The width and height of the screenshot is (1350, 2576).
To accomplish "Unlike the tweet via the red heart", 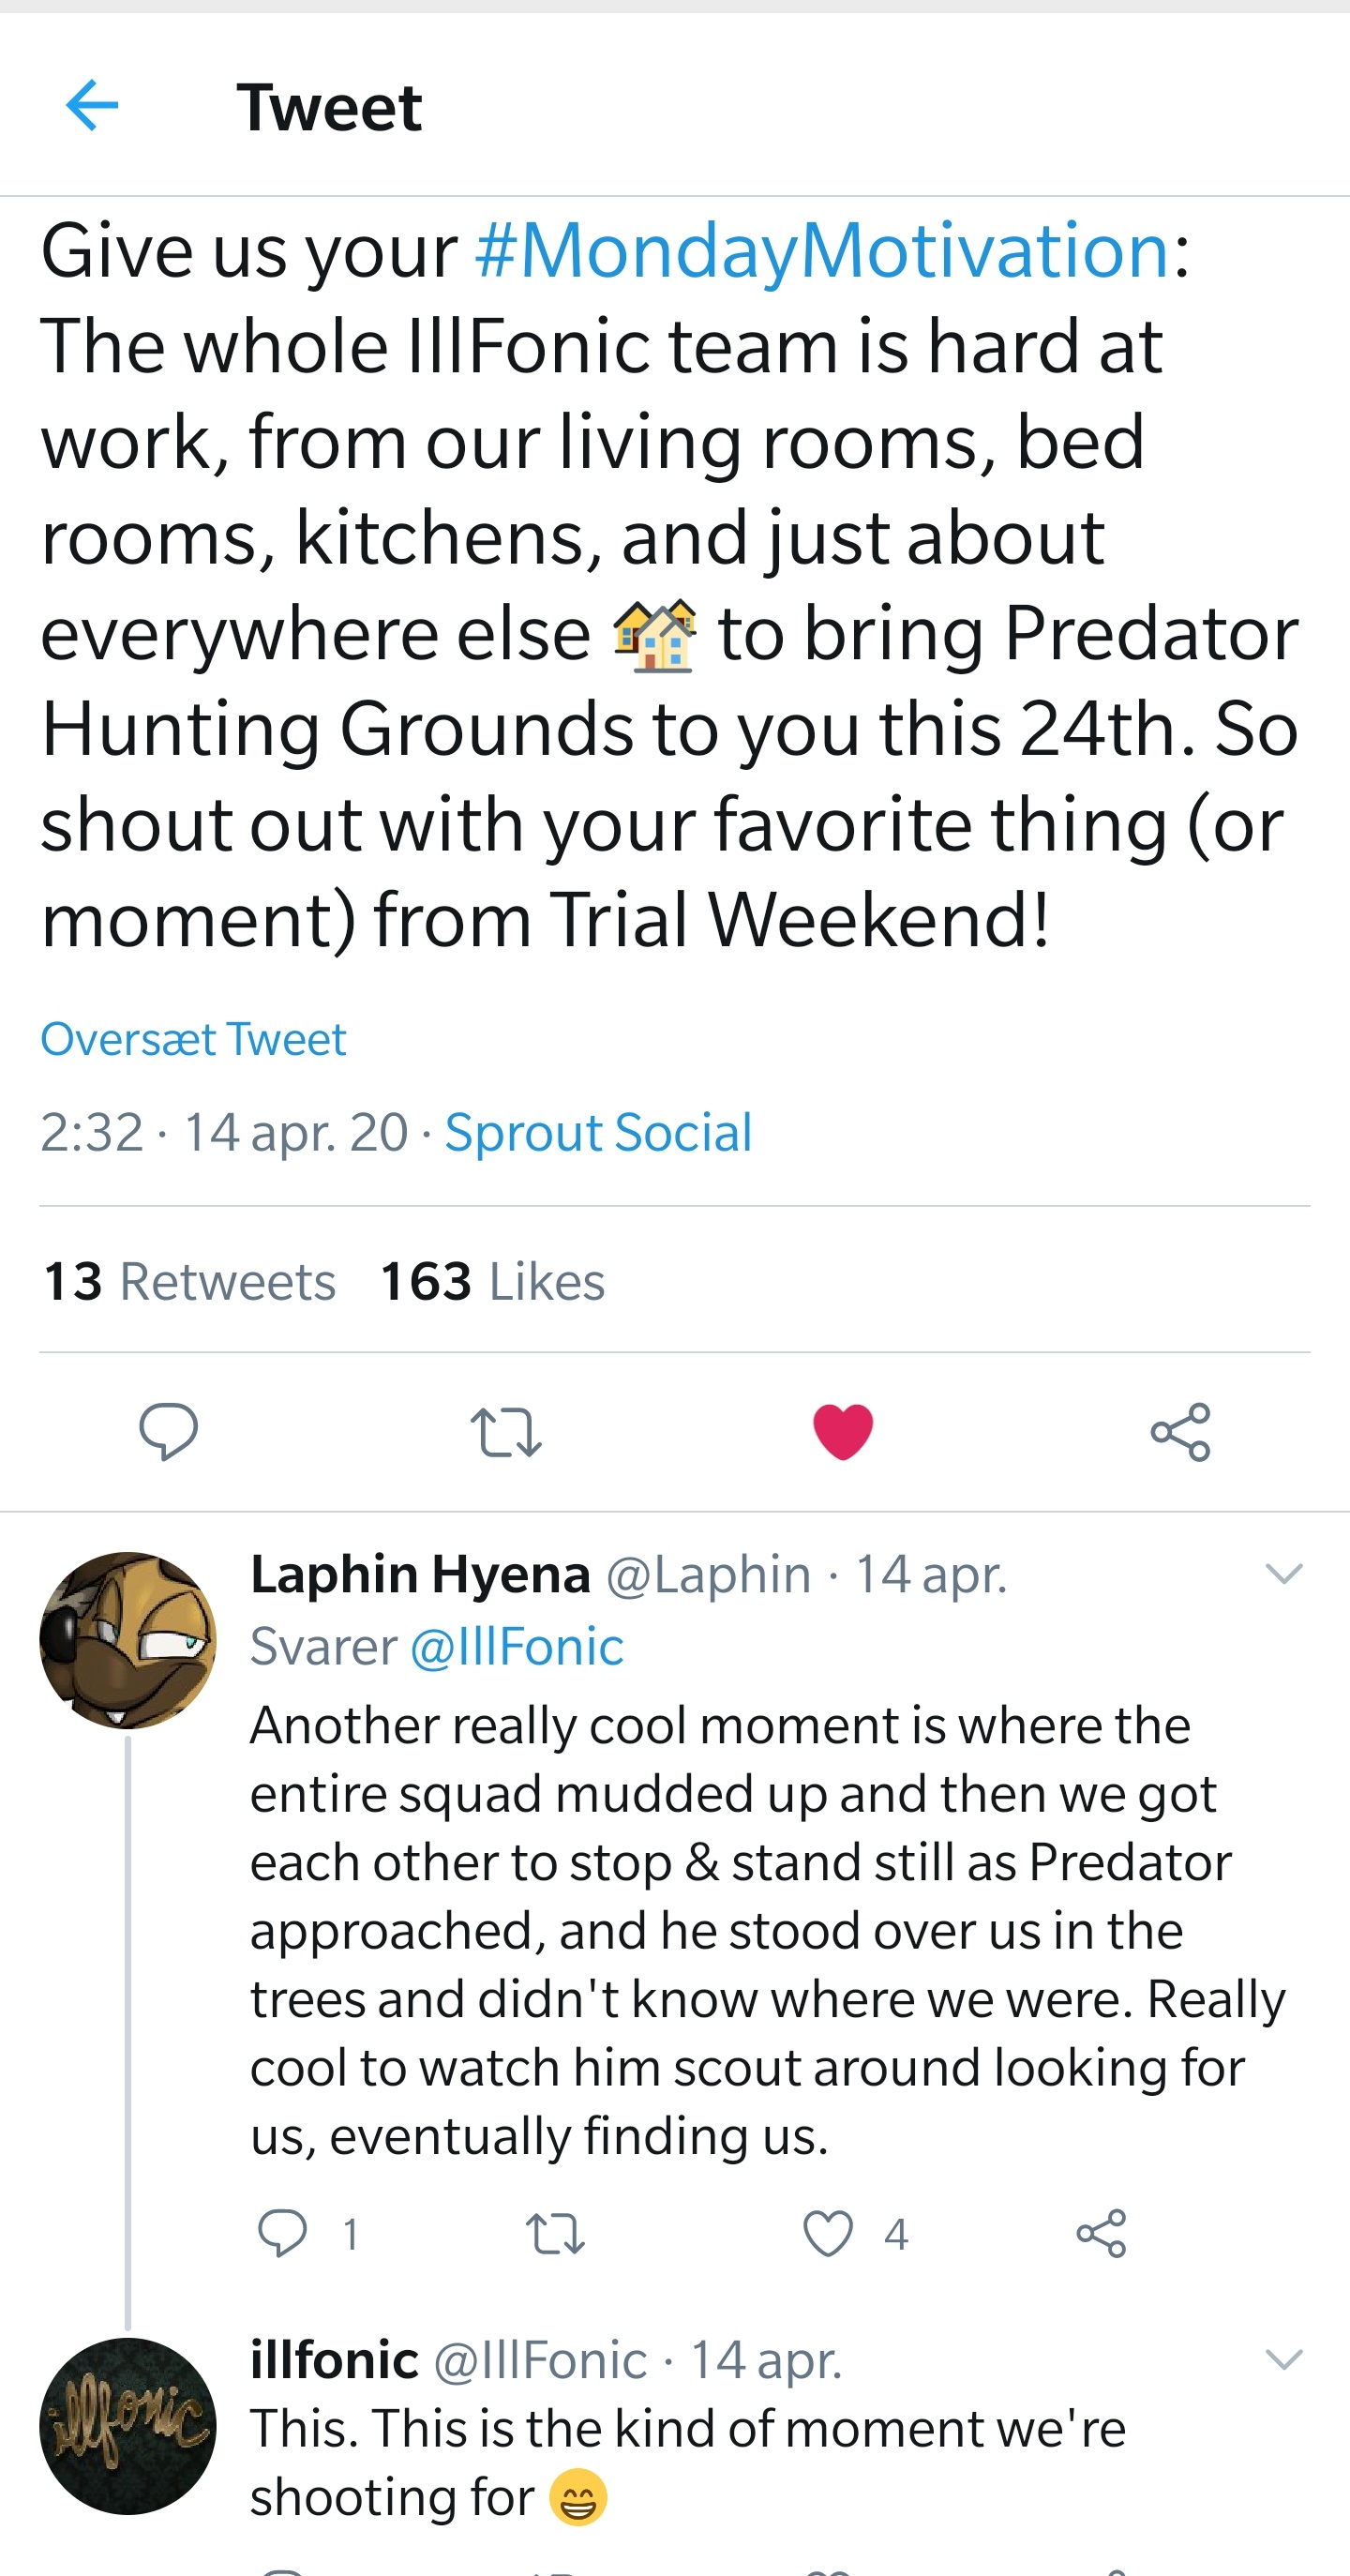I will pos(843,1431).
